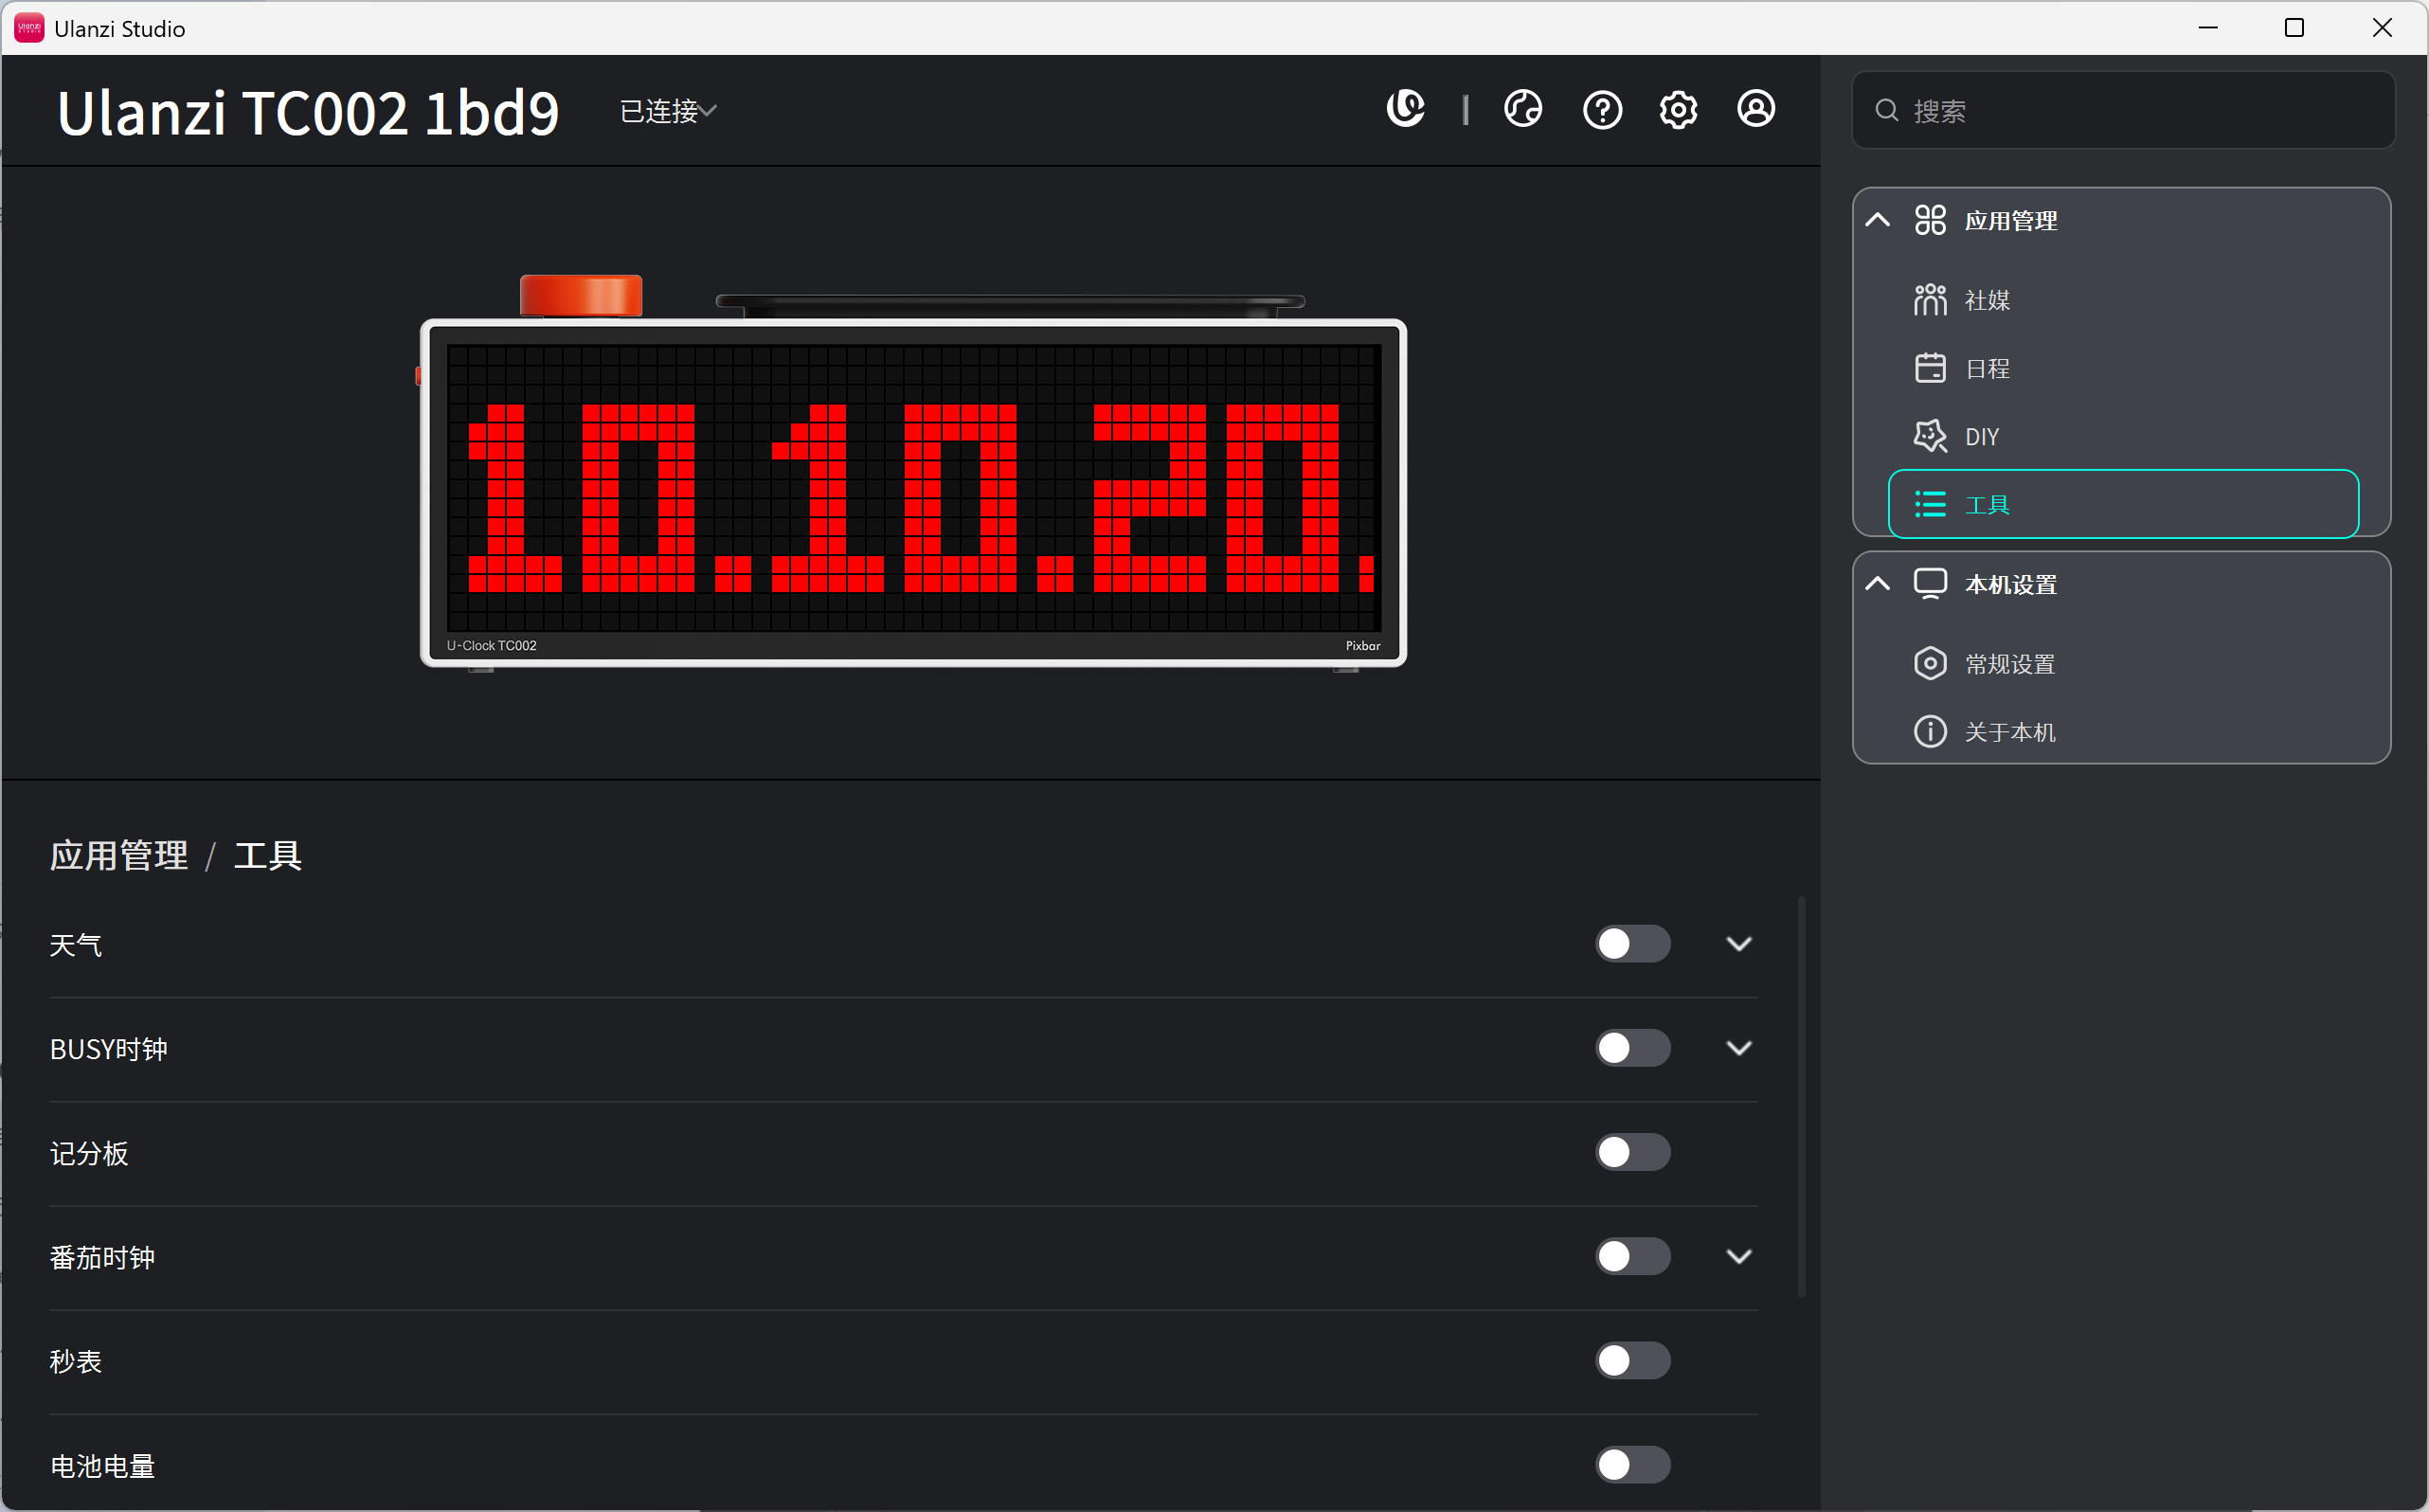Select the 日程 menu item
The height and width of the screenshot is (1512, 2429).
2122,368
